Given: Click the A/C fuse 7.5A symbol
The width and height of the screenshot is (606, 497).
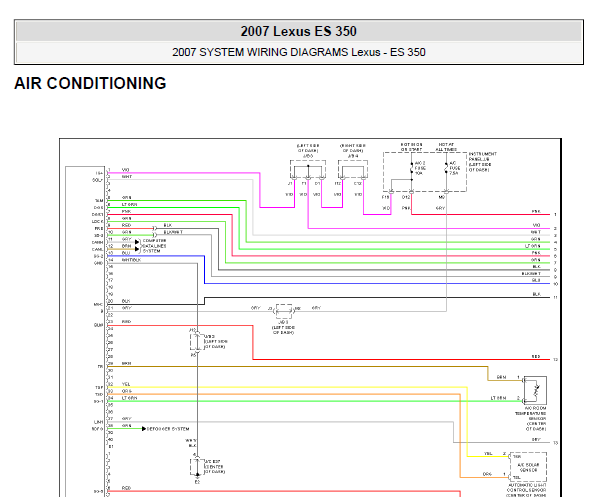Looking at the screenshot, I should tap(446, 168).
